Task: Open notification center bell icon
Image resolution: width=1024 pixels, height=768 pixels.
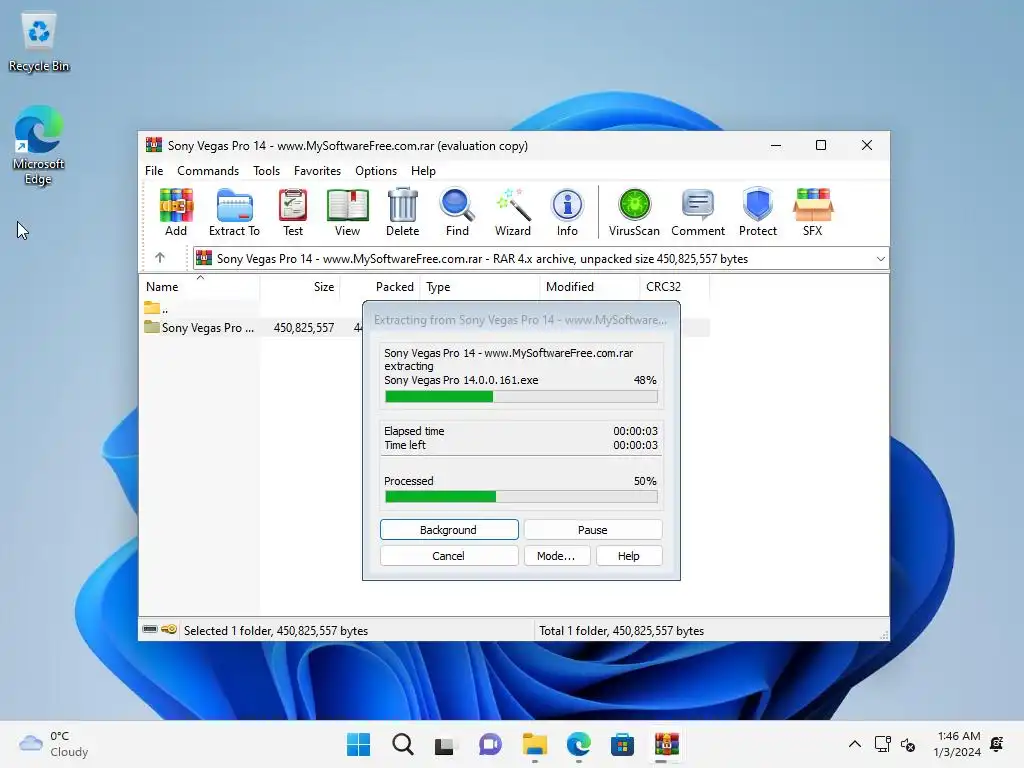Action: pos(997,744)
